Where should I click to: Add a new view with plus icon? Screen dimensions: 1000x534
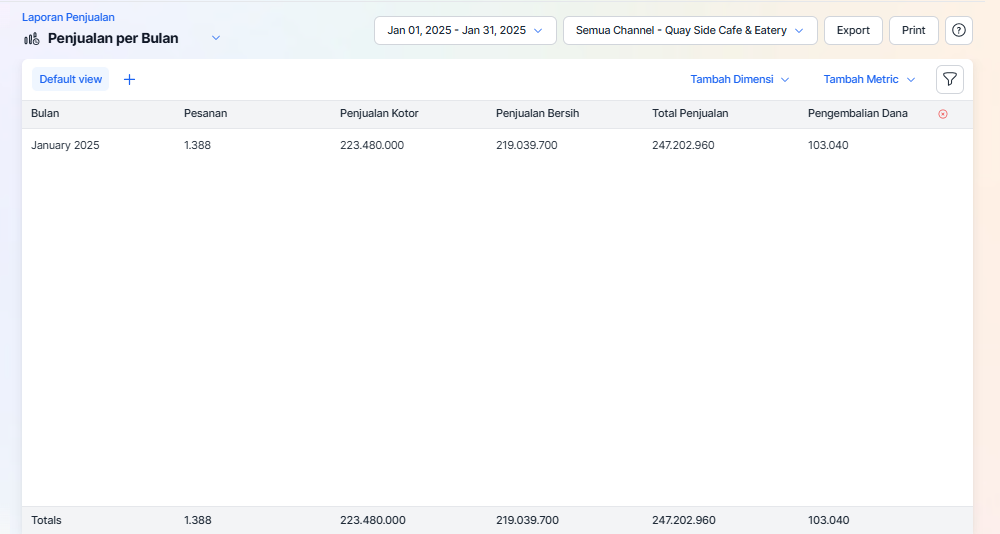click(129, 79)
